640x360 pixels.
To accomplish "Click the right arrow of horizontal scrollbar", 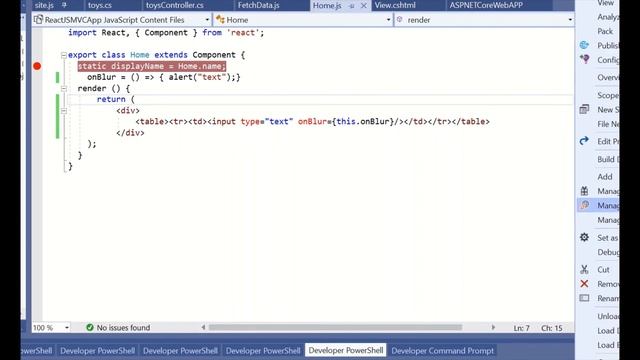I will coord(493,327).
